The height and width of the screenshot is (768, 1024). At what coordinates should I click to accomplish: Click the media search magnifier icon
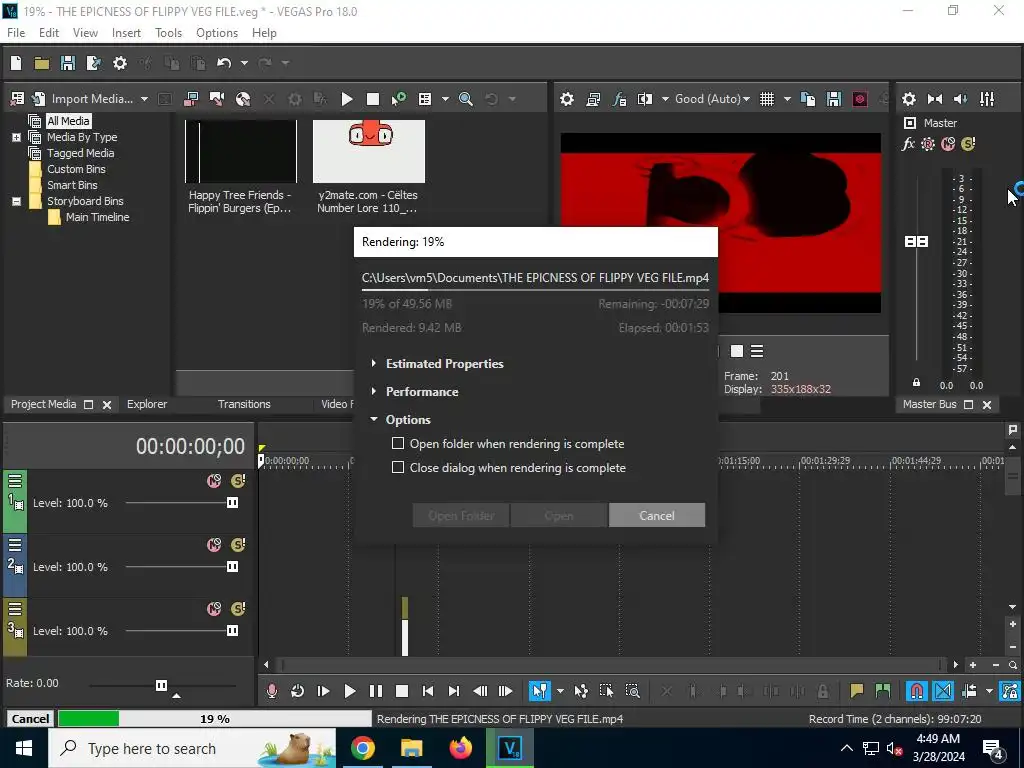pos(466,99)
